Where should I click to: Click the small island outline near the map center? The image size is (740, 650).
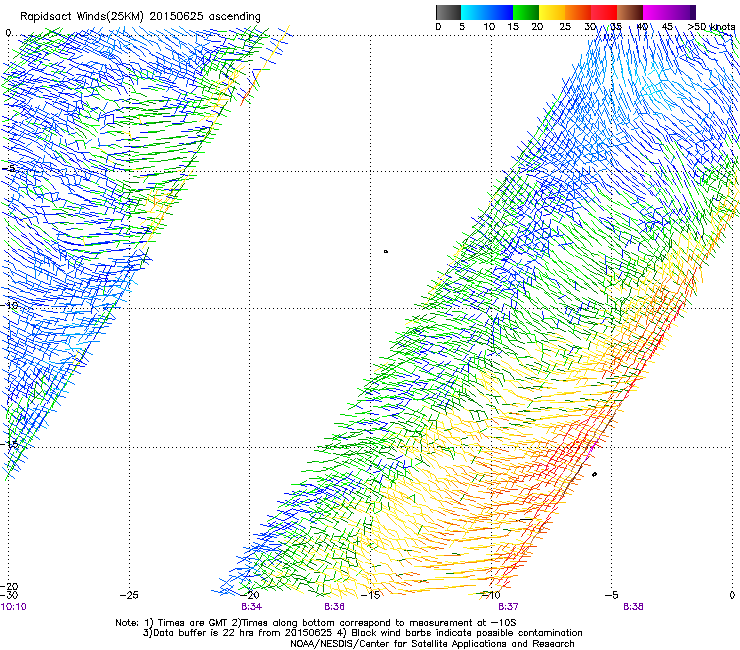[x=386, y=252]
